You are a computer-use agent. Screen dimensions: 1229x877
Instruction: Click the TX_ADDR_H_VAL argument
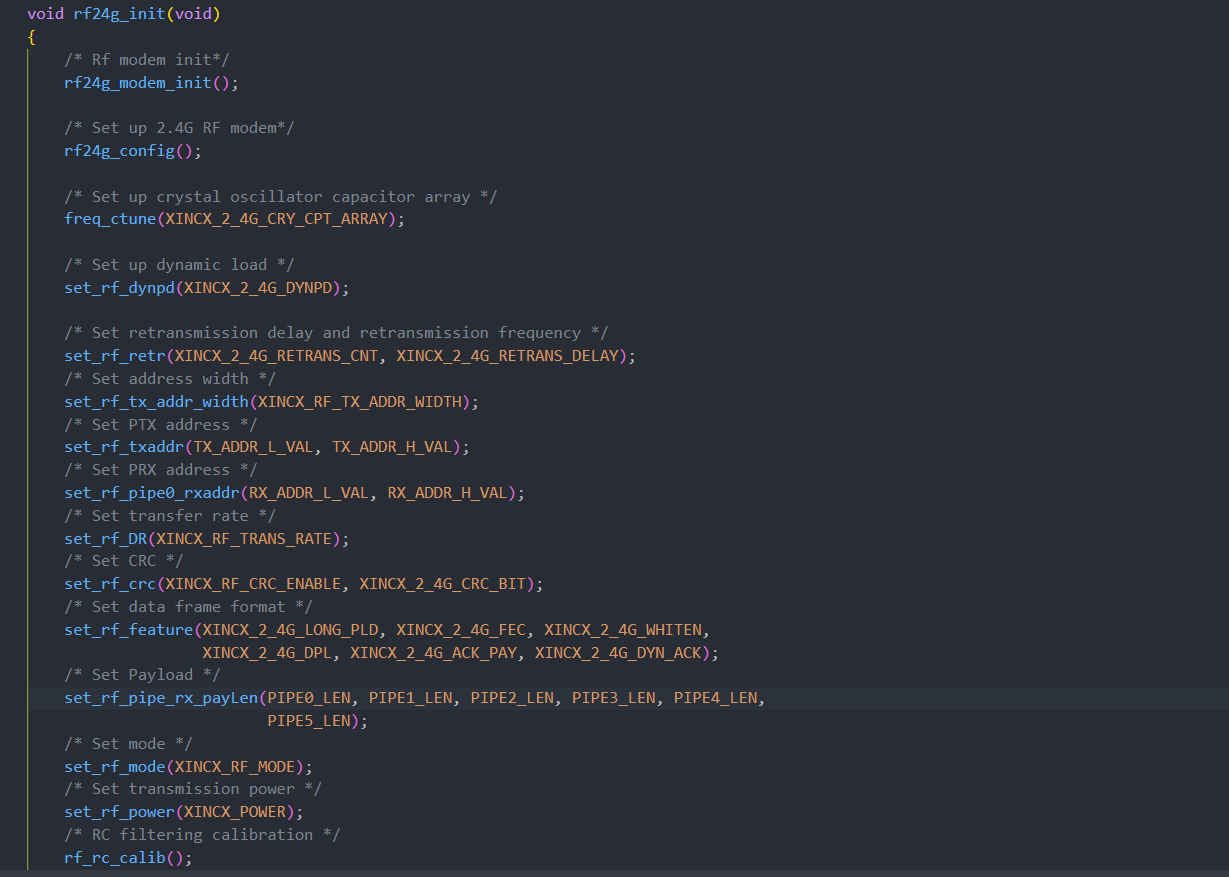pyautogui.click(x=392, y=447)
